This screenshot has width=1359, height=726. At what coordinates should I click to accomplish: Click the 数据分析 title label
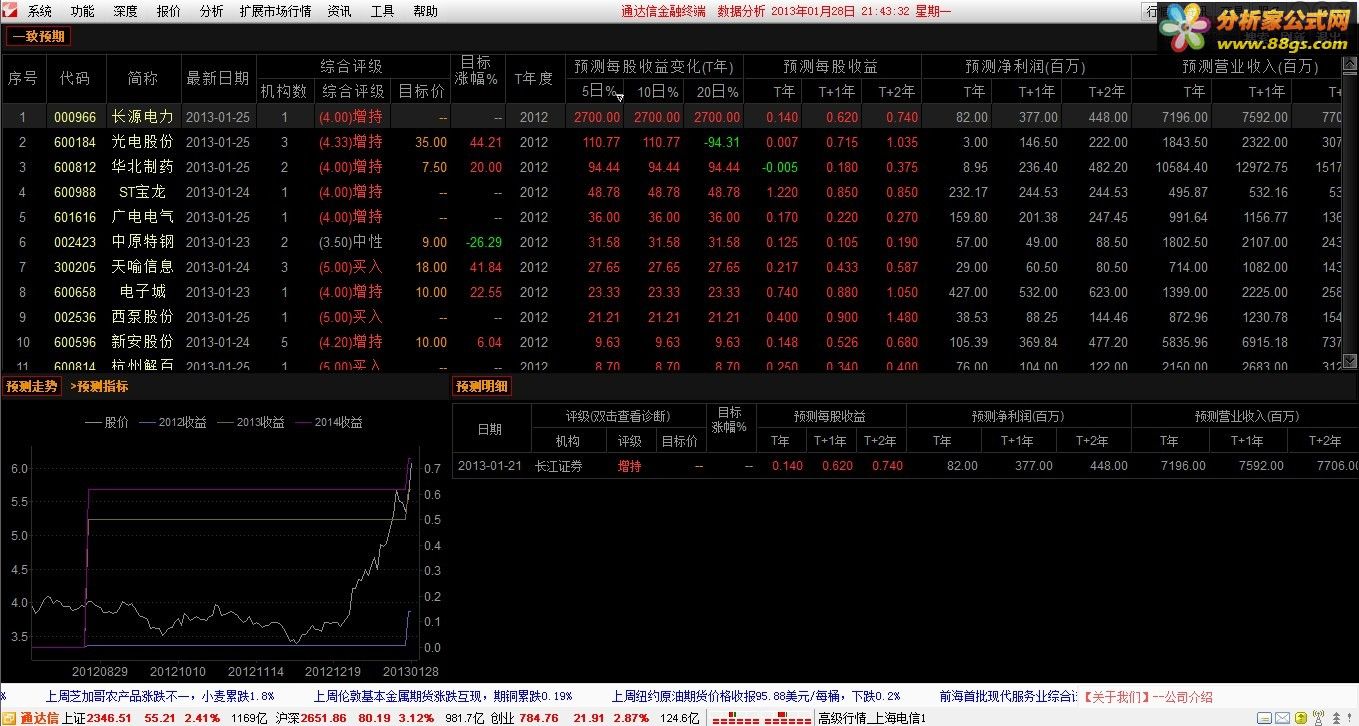(741, 11)
